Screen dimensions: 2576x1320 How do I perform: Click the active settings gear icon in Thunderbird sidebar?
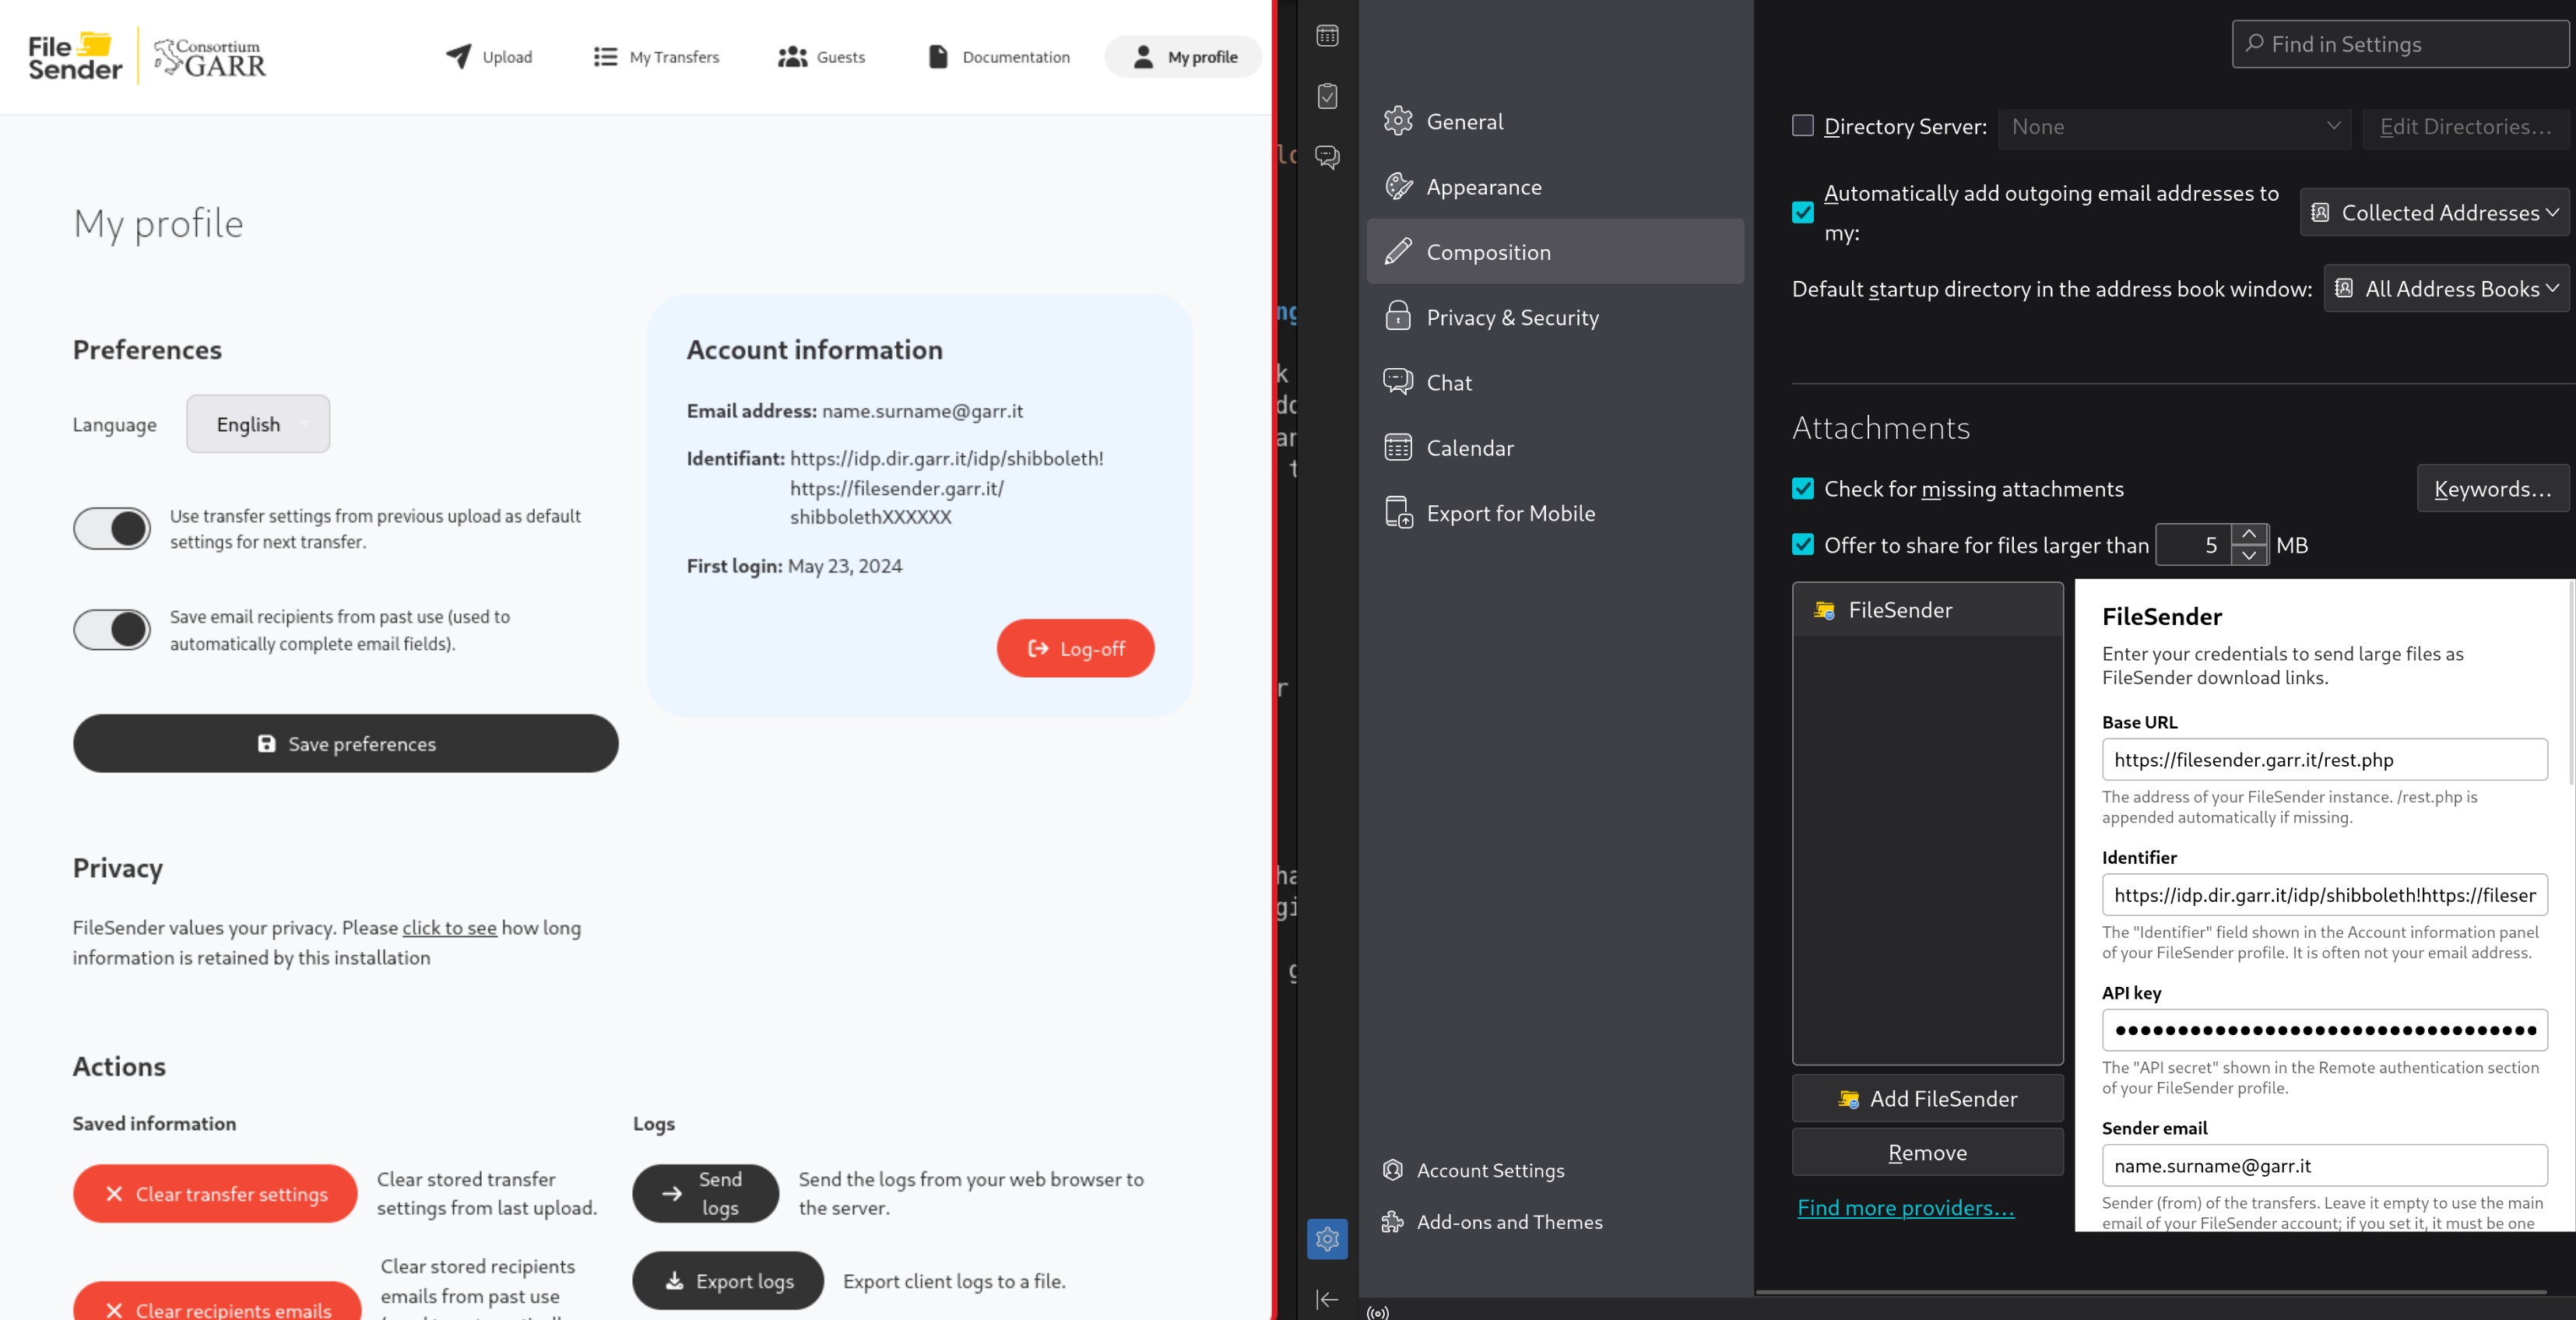point(1327,1239)
